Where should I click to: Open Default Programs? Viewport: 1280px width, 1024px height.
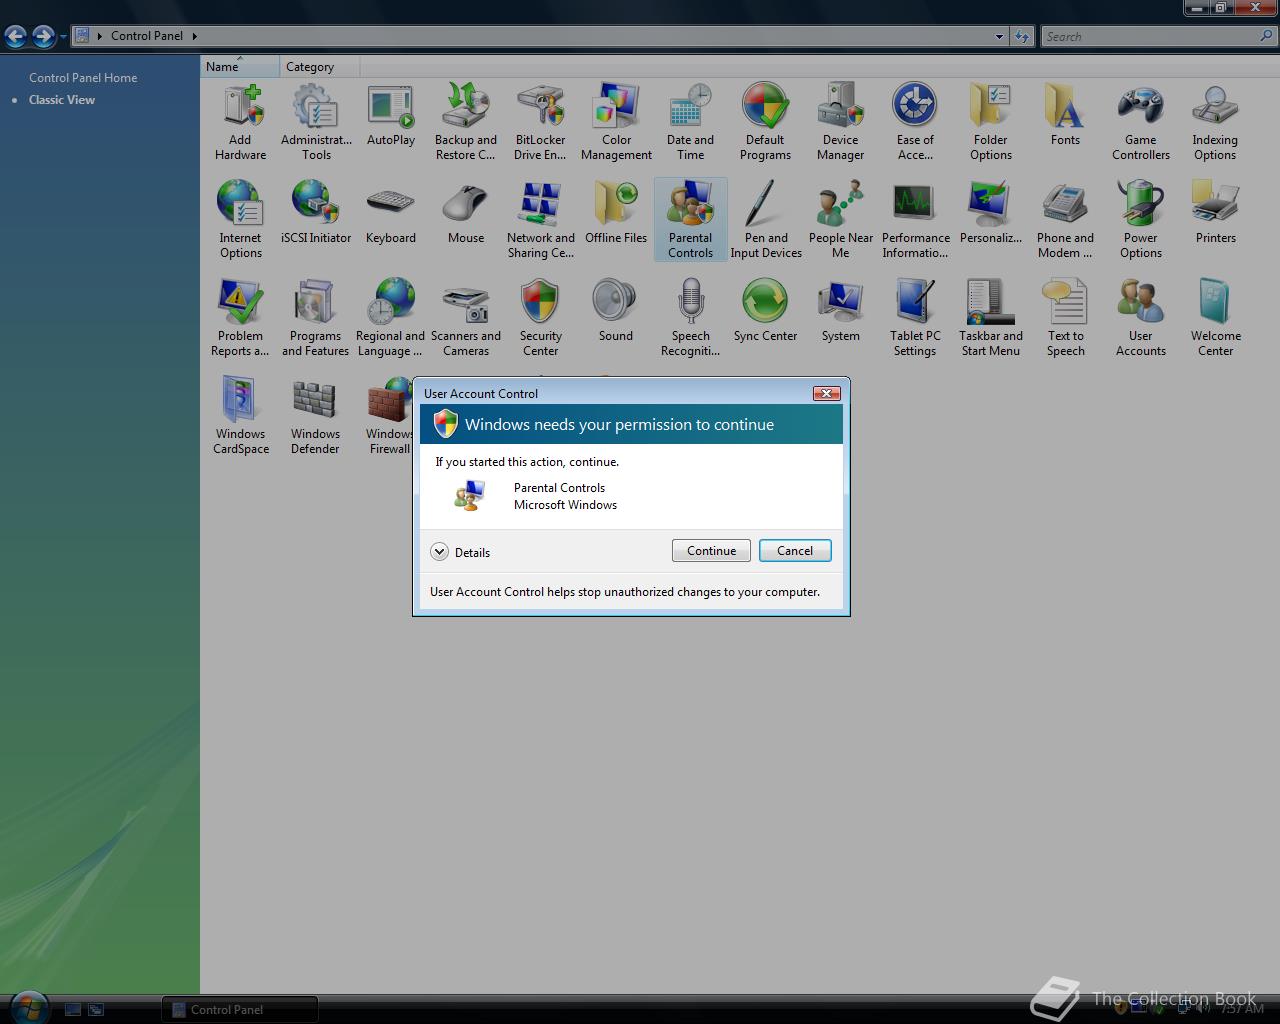766,122
